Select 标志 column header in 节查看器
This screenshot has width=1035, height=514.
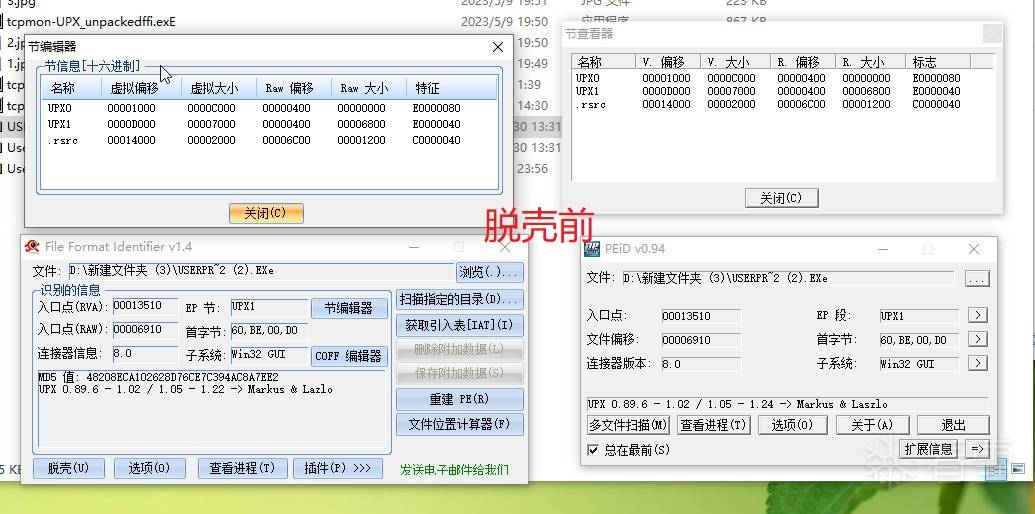(x=937, y=62)
